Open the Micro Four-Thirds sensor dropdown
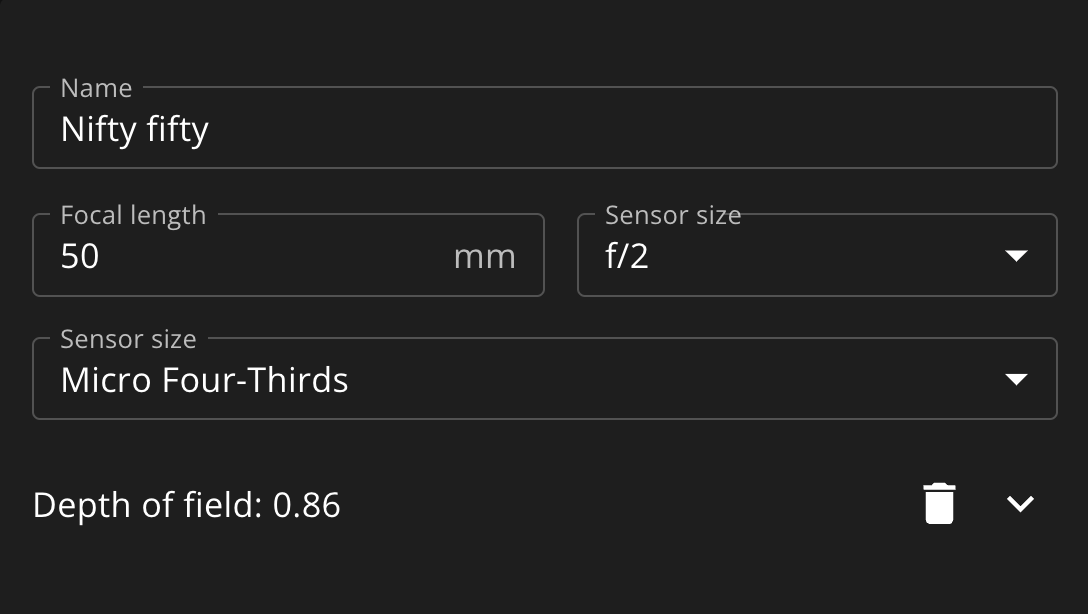Image resolution: width=1088 pixels, height=614 pixels. coord(545,379)
